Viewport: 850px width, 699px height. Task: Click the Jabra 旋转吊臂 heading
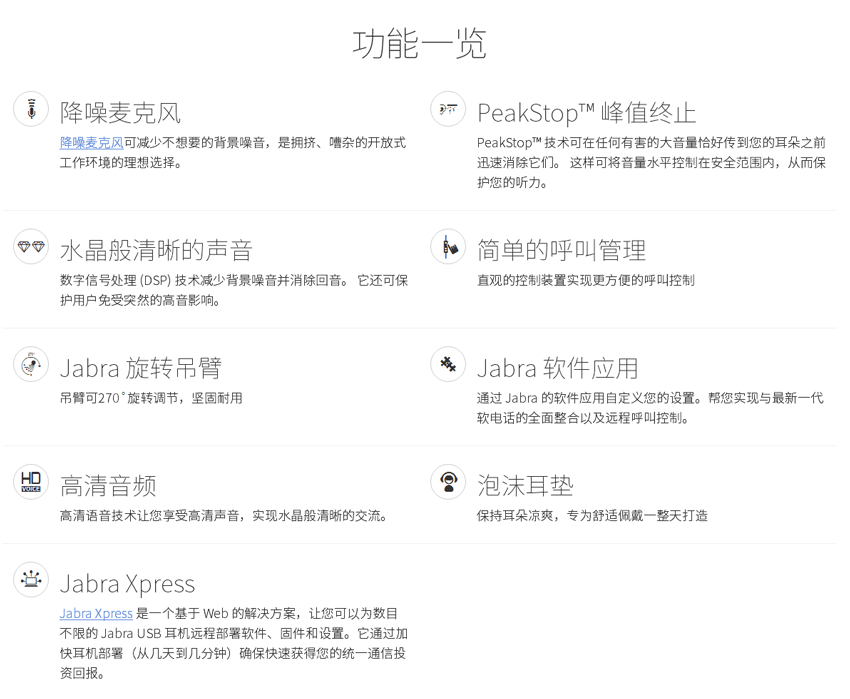(x=141, y=368)
